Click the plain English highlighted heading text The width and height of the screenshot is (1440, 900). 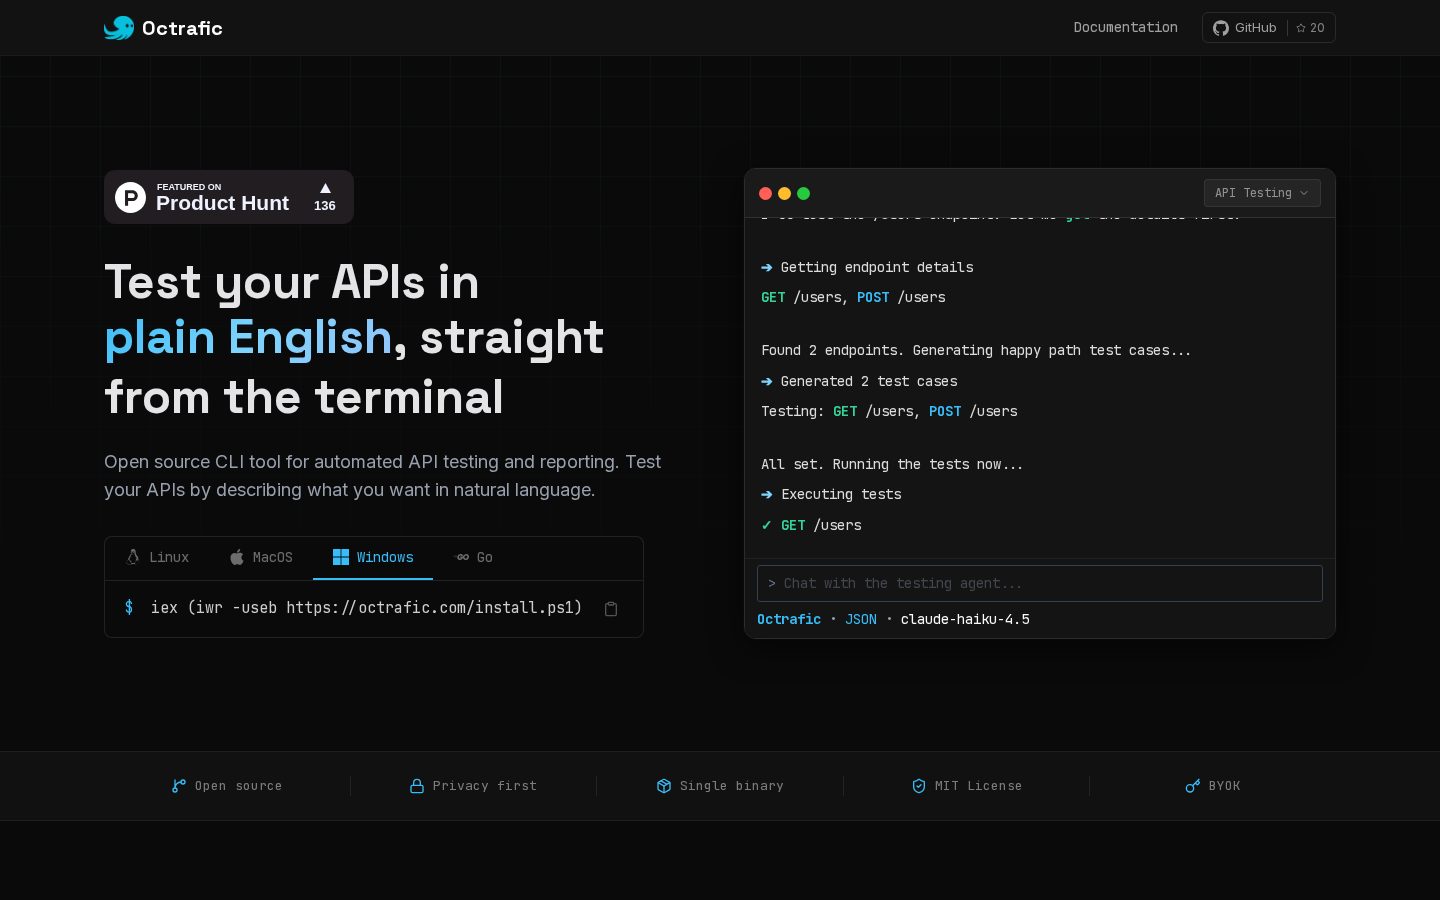pos(248,338)
